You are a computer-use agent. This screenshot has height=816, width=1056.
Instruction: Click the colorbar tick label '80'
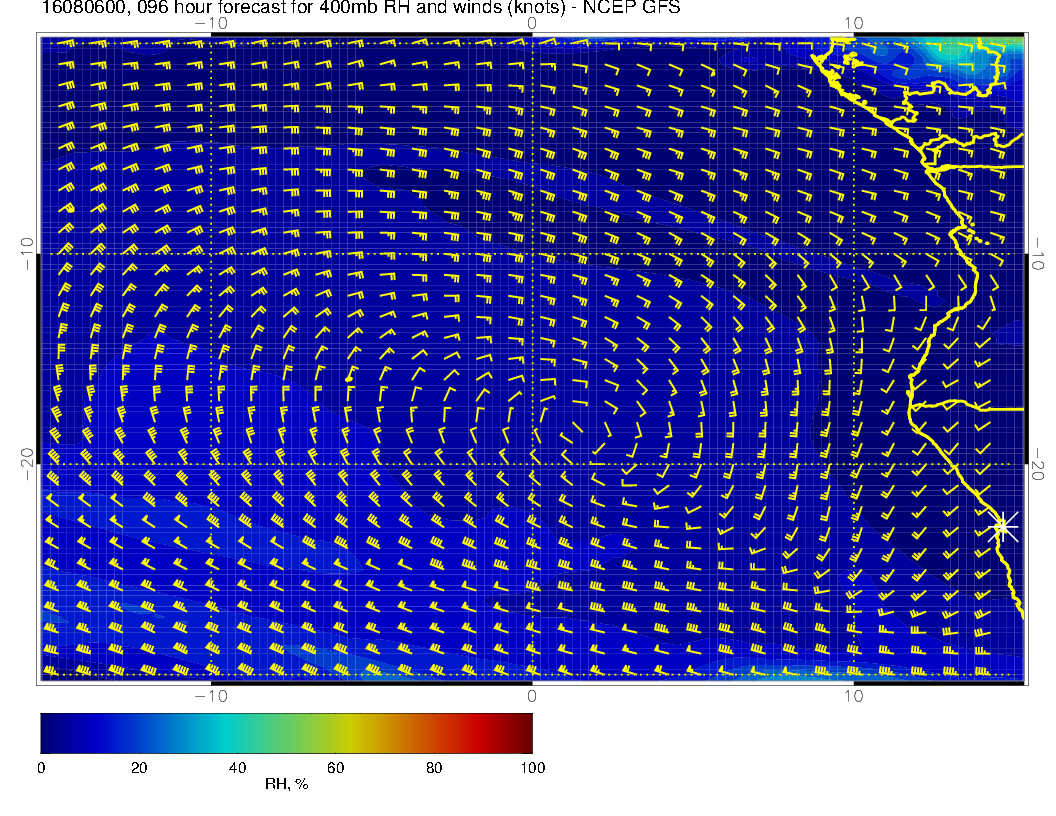434,767
